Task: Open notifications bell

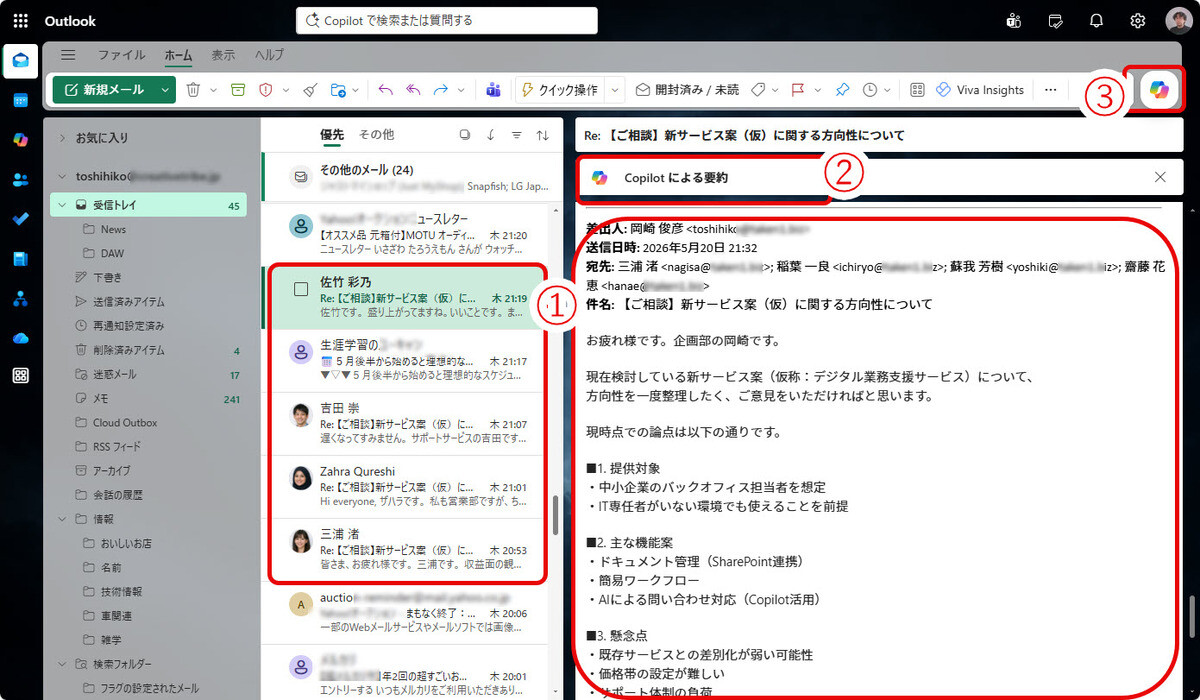Action: click(1096, 21)
